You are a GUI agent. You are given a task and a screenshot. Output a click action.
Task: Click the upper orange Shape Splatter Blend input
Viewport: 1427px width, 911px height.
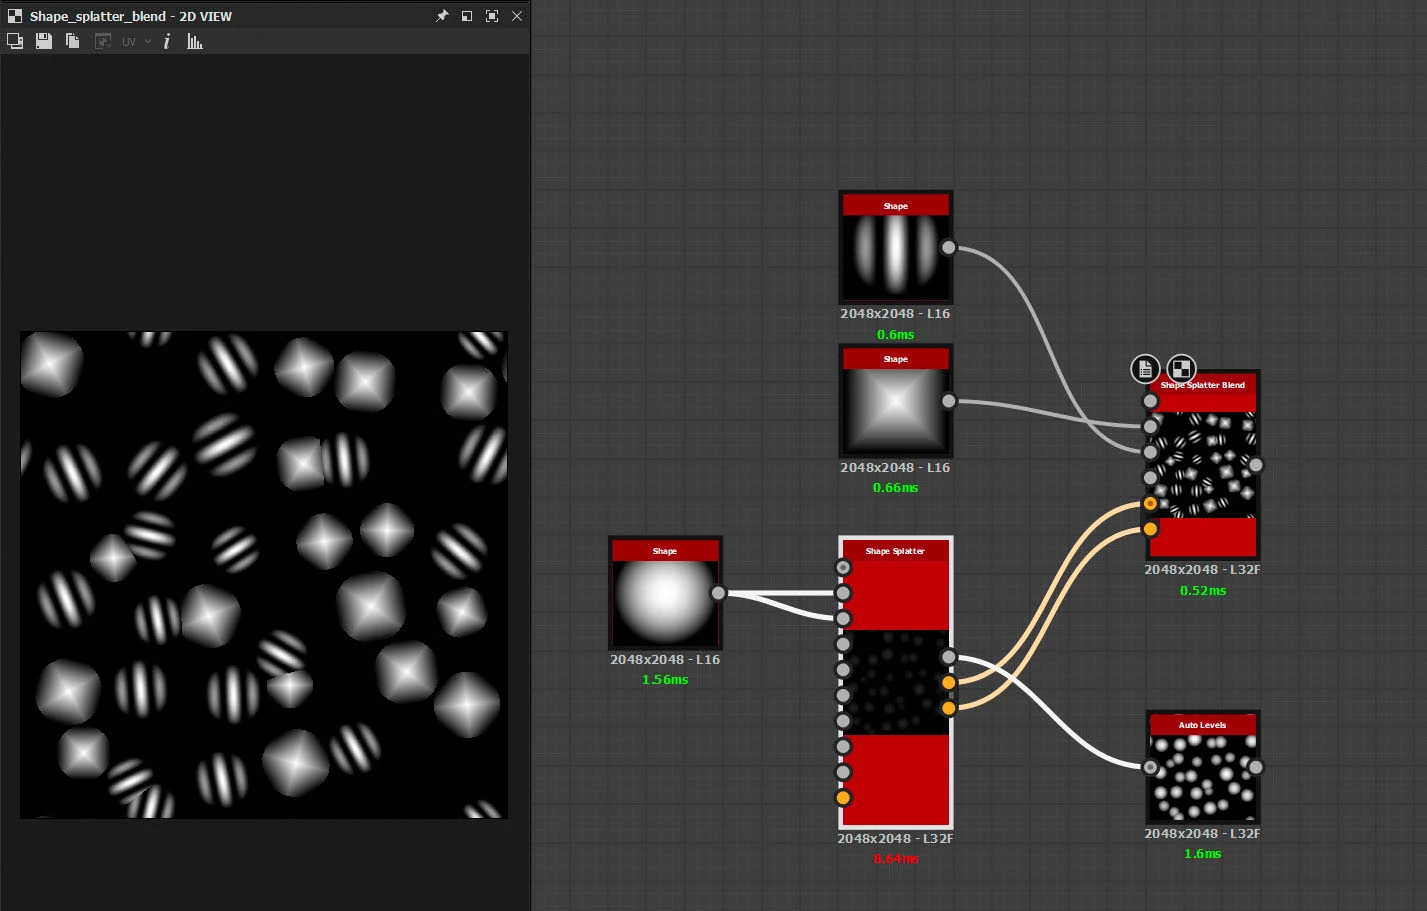point(1150,503)
